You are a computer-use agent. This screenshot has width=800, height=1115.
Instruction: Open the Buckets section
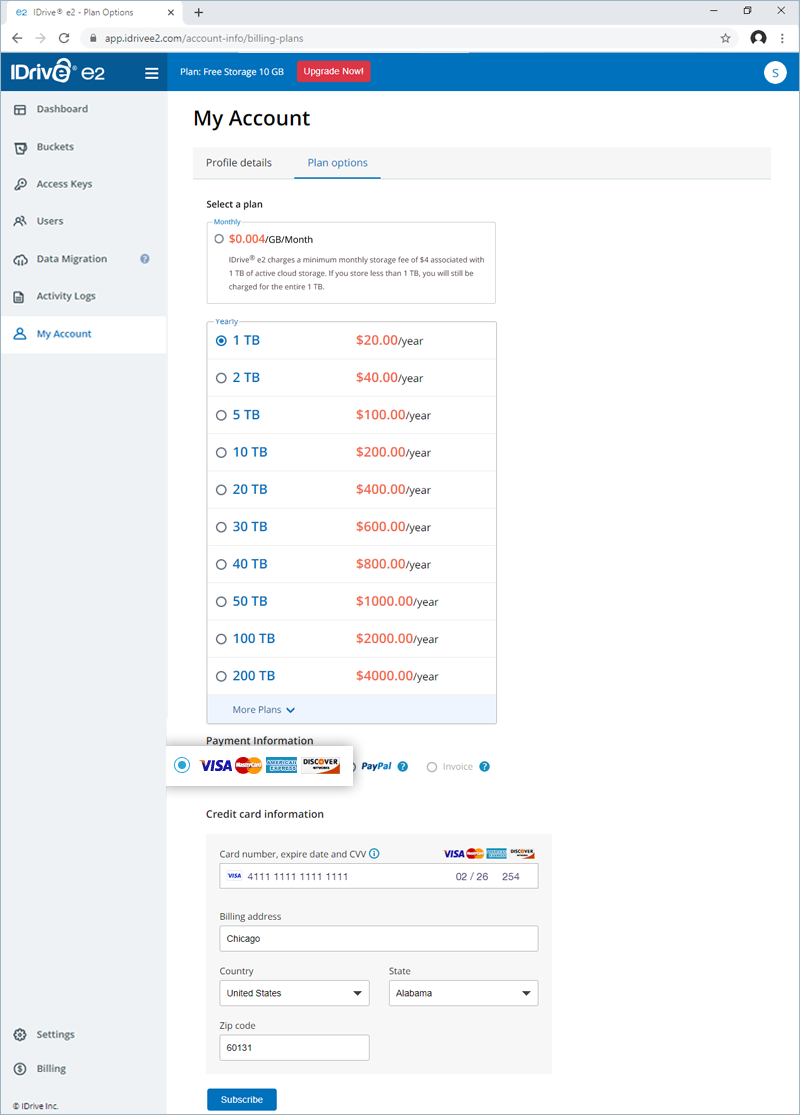(62, 146)
